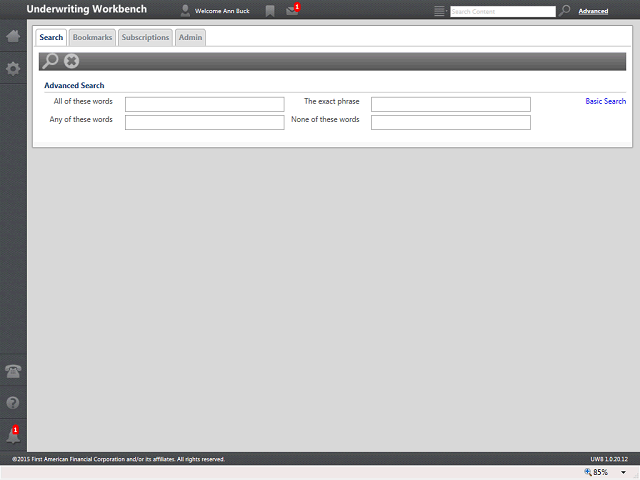
Task: Click the browser zoom magnifier icon
Action: 588,472
